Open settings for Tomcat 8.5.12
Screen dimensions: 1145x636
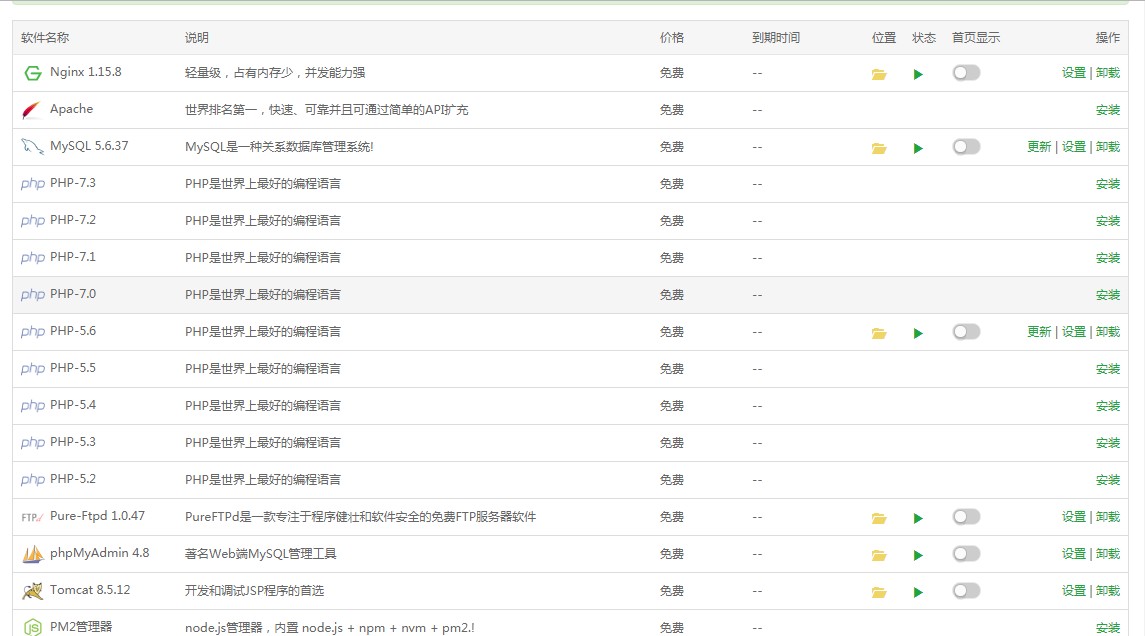1073,591
